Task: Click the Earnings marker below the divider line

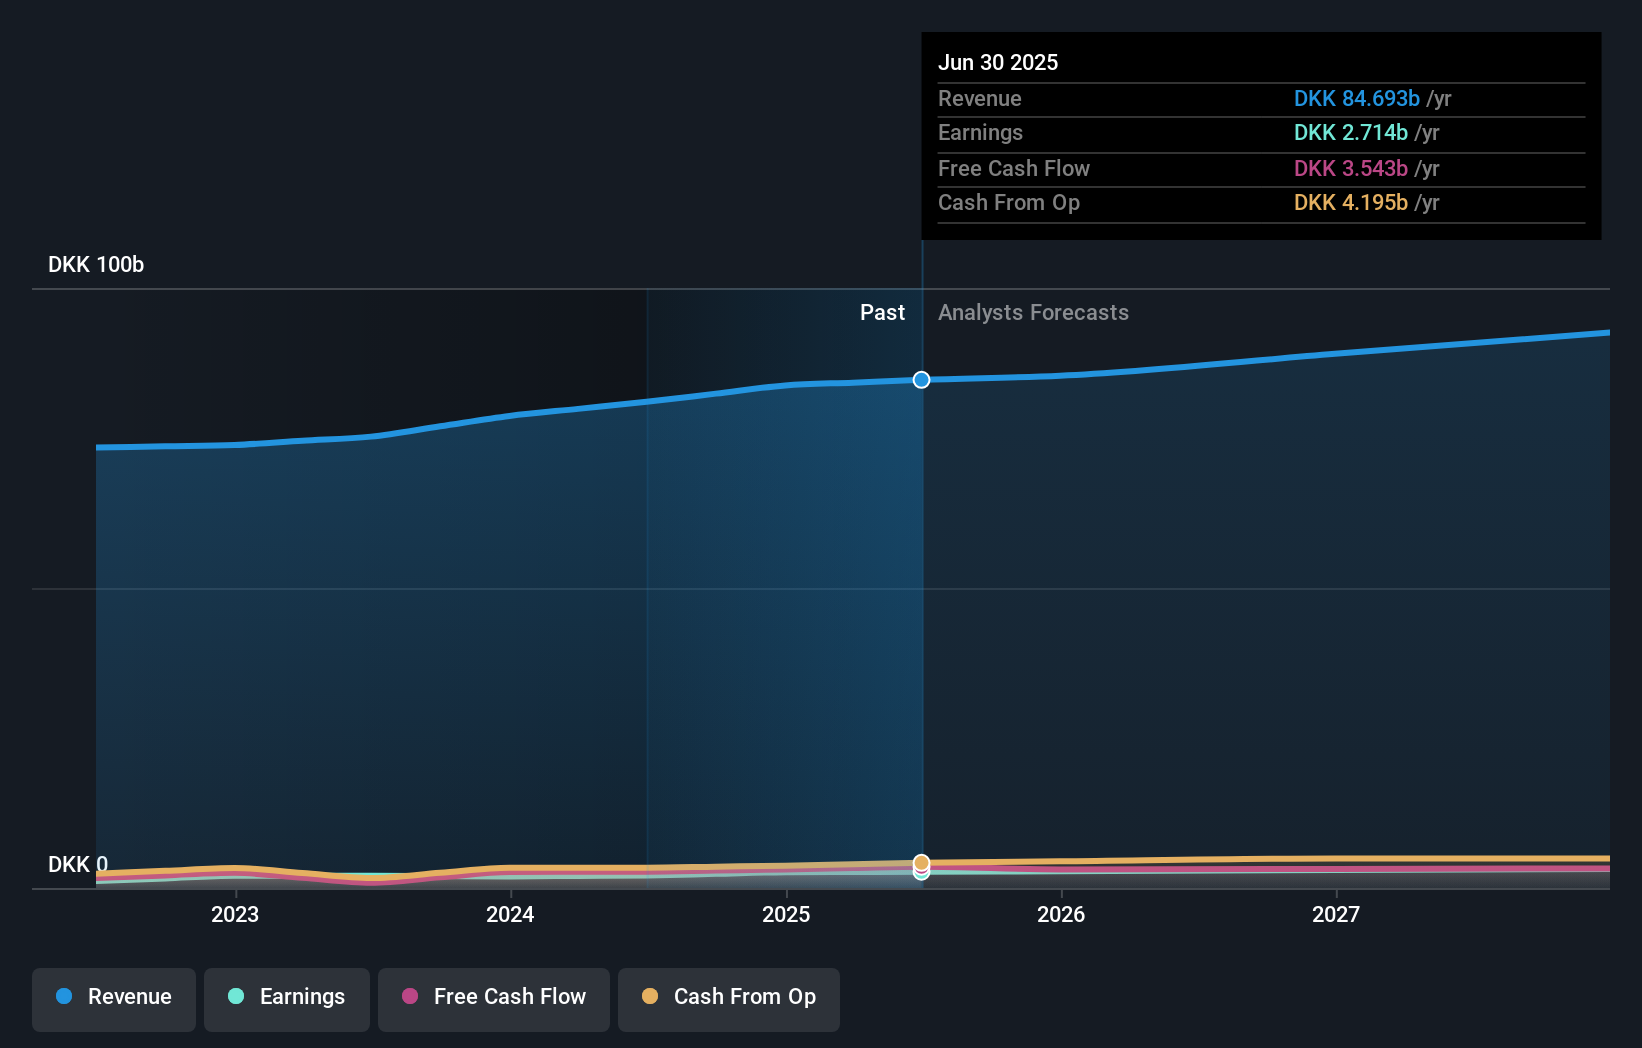Action: [x=920, y=874]
